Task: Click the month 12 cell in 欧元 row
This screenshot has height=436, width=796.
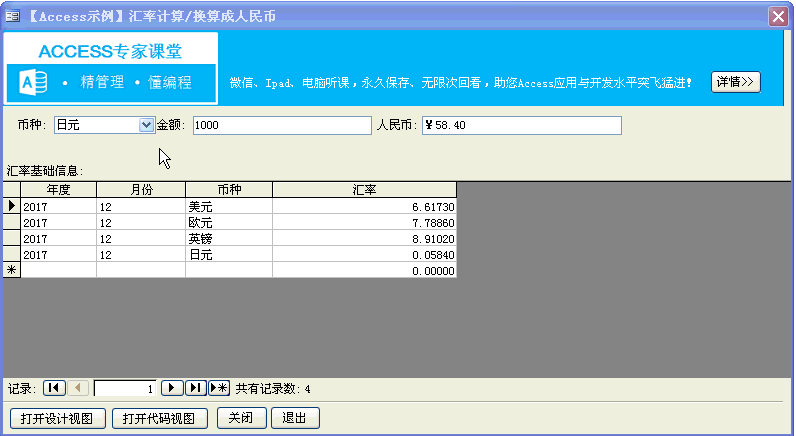Action: tap(141, 222)
